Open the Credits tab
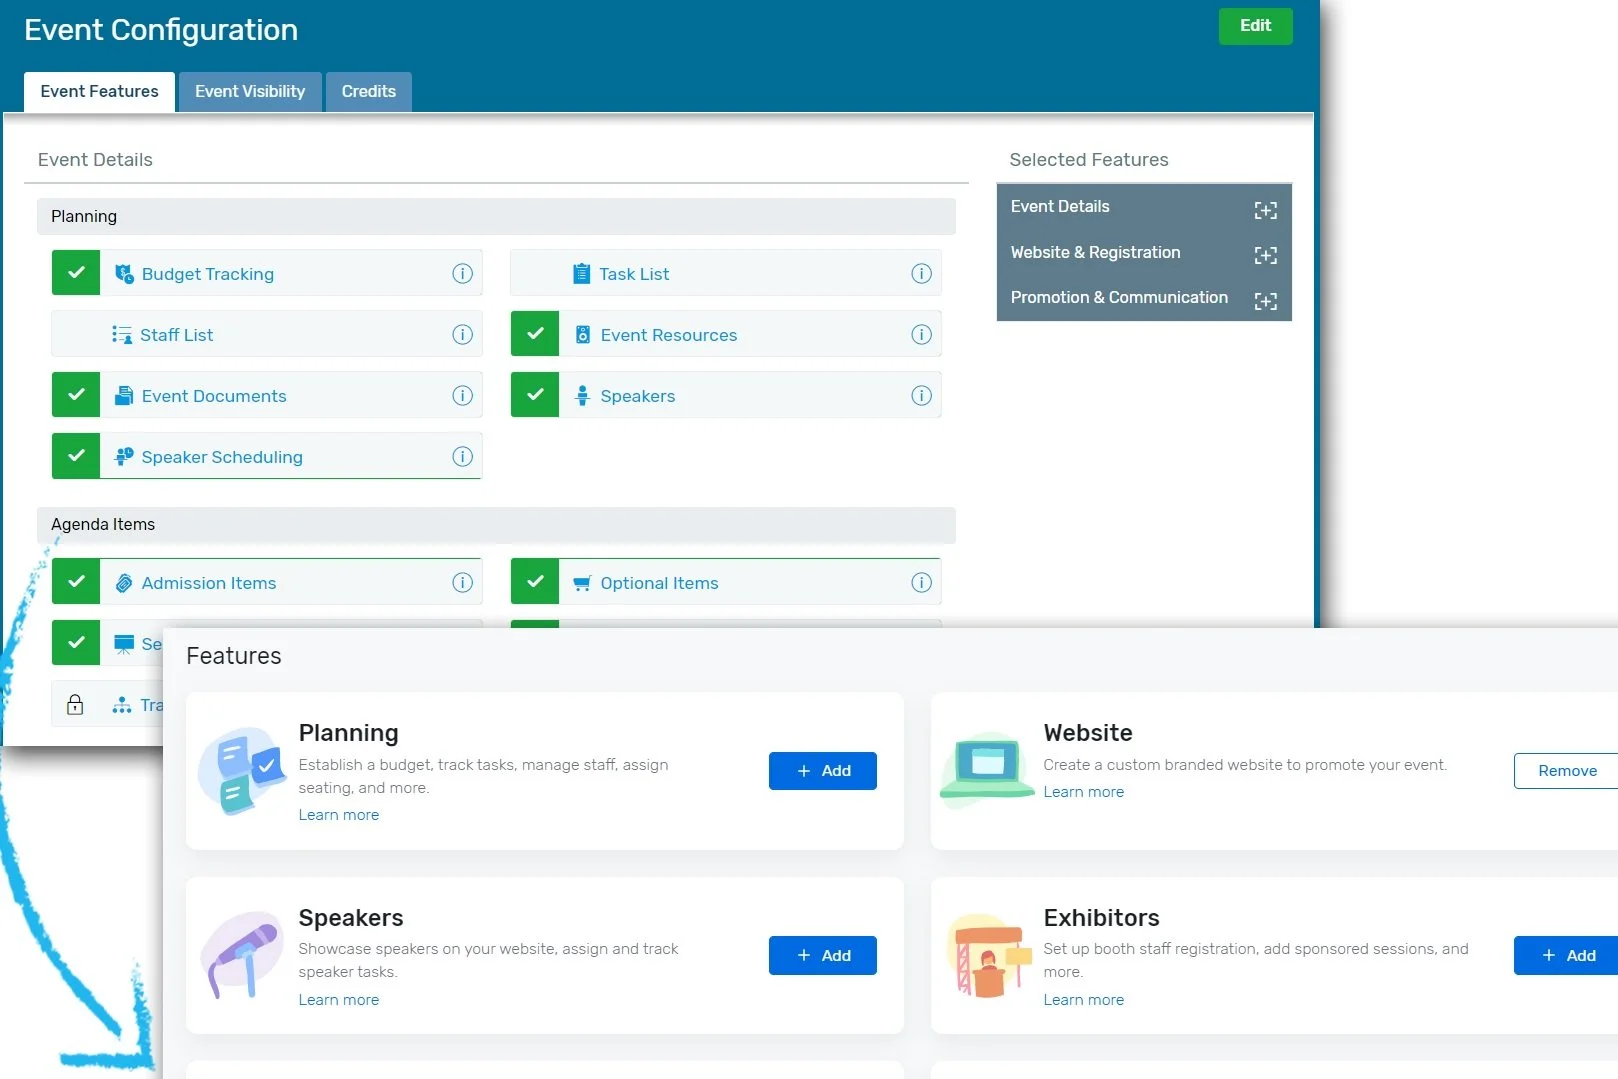The image size is (1618, 1079). [x=368, y=91]
